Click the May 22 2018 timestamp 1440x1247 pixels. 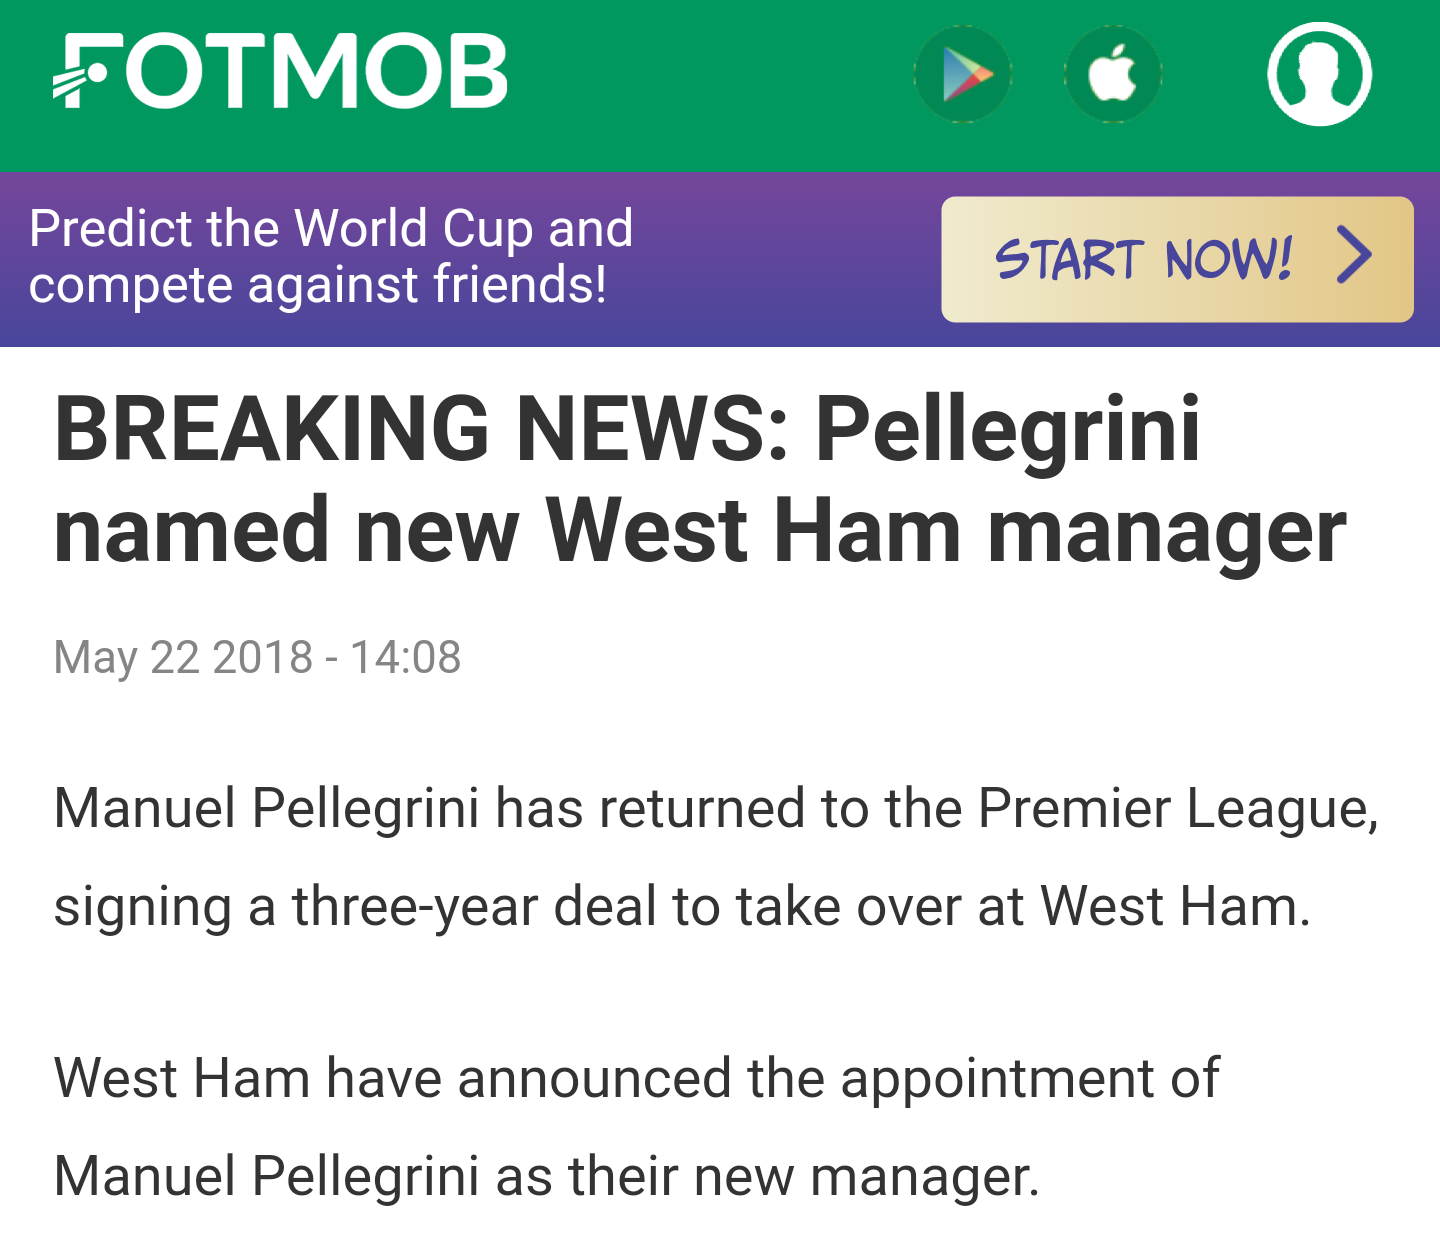tap(257, 658)
